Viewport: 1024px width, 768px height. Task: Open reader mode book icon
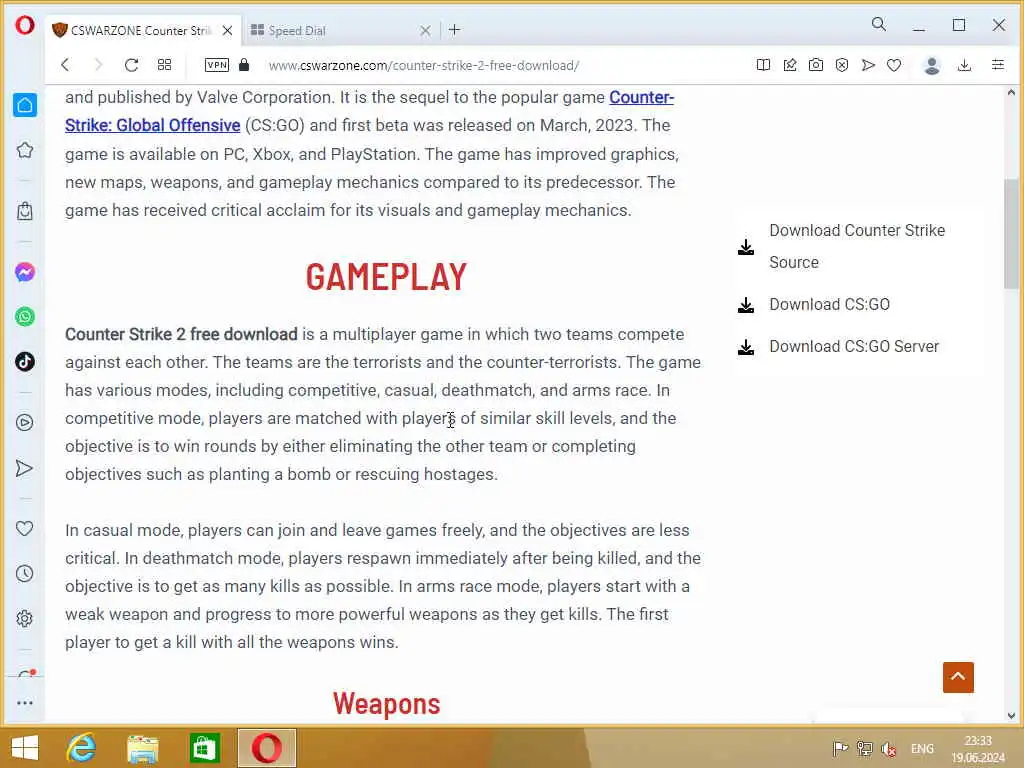pos(763,65)
